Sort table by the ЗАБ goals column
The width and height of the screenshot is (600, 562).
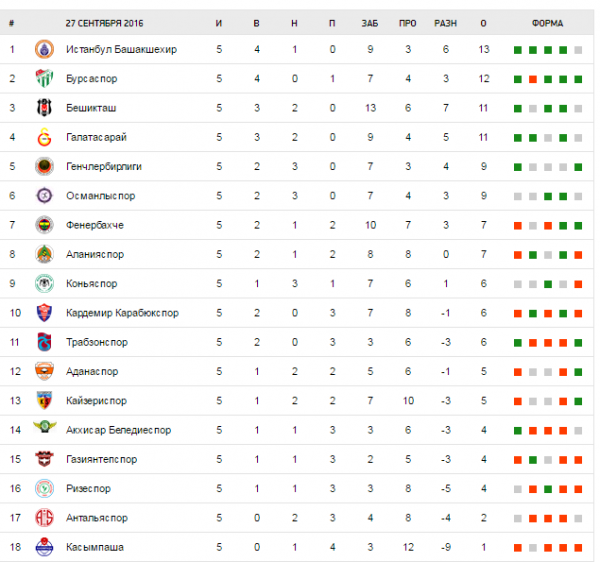(x=370, y=22)
